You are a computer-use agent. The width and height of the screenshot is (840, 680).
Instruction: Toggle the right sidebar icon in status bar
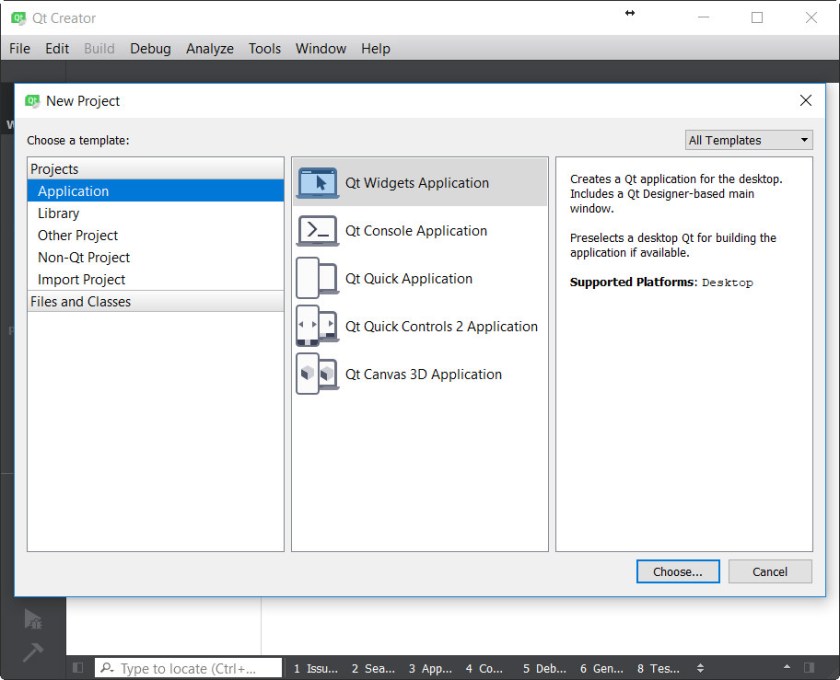point(809,668)
